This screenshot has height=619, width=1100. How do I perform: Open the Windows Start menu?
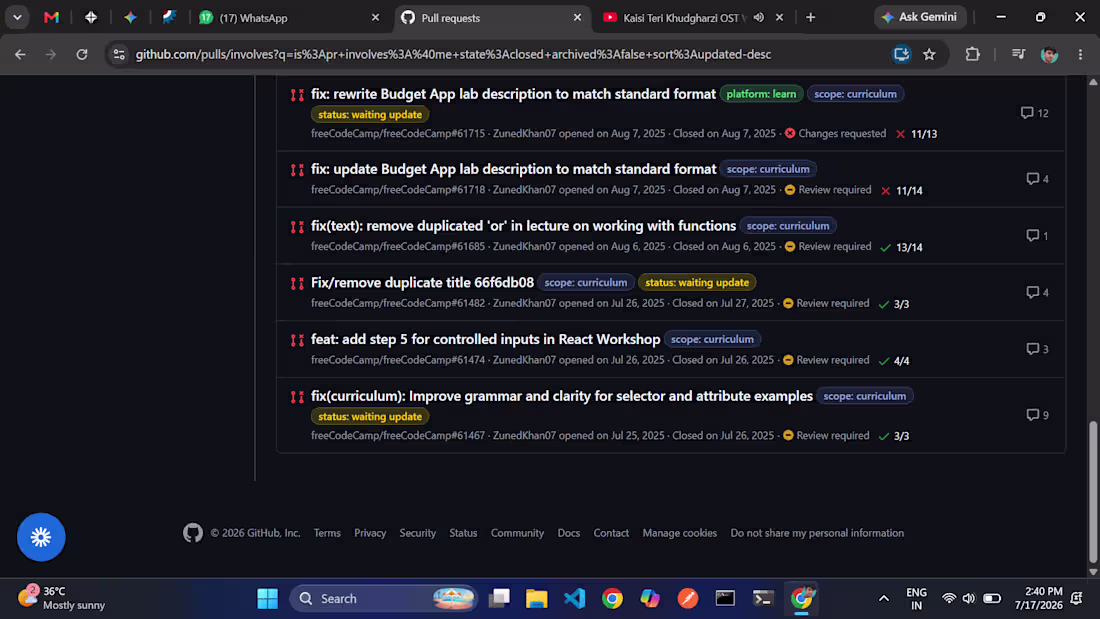coord(267,599)
